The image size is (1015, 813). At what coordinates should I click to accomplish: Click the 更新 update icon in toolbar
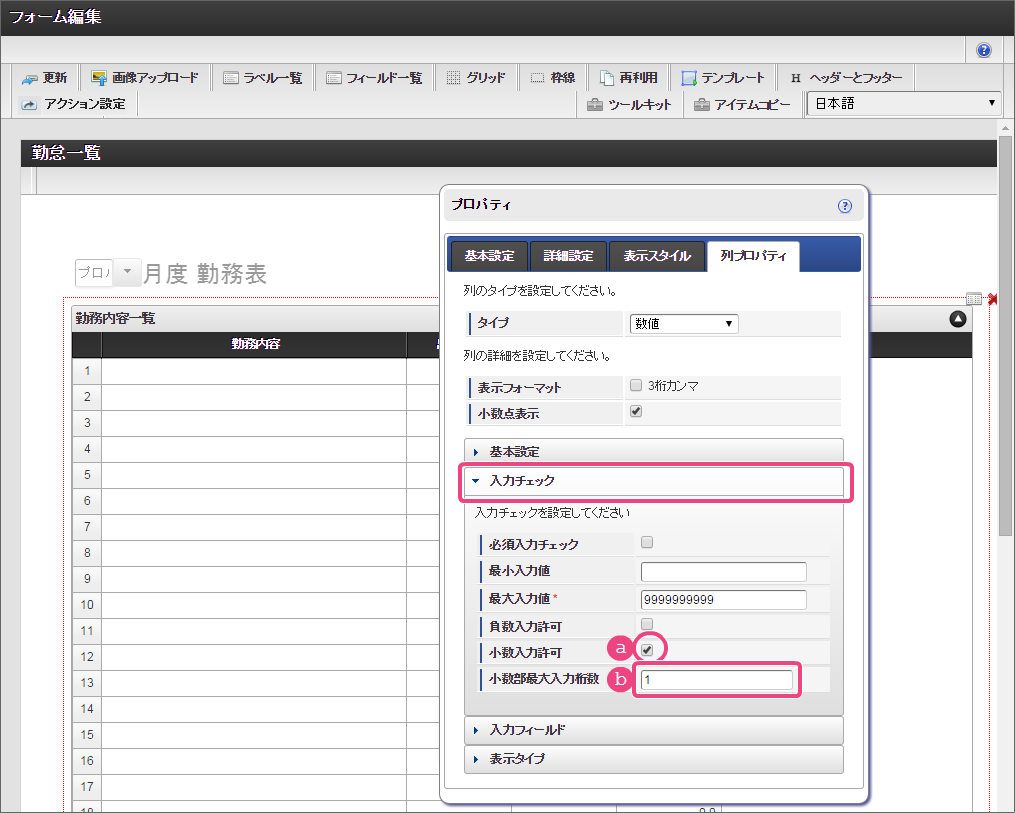tap(31, 78)
